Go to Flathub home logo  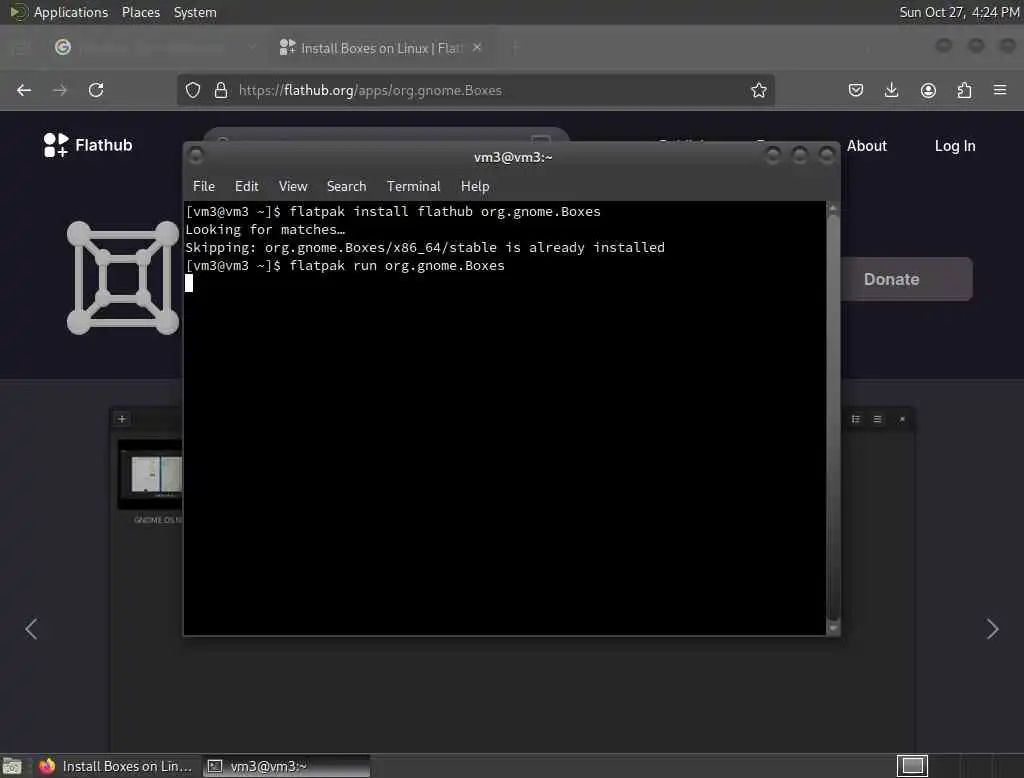(88, 145)
